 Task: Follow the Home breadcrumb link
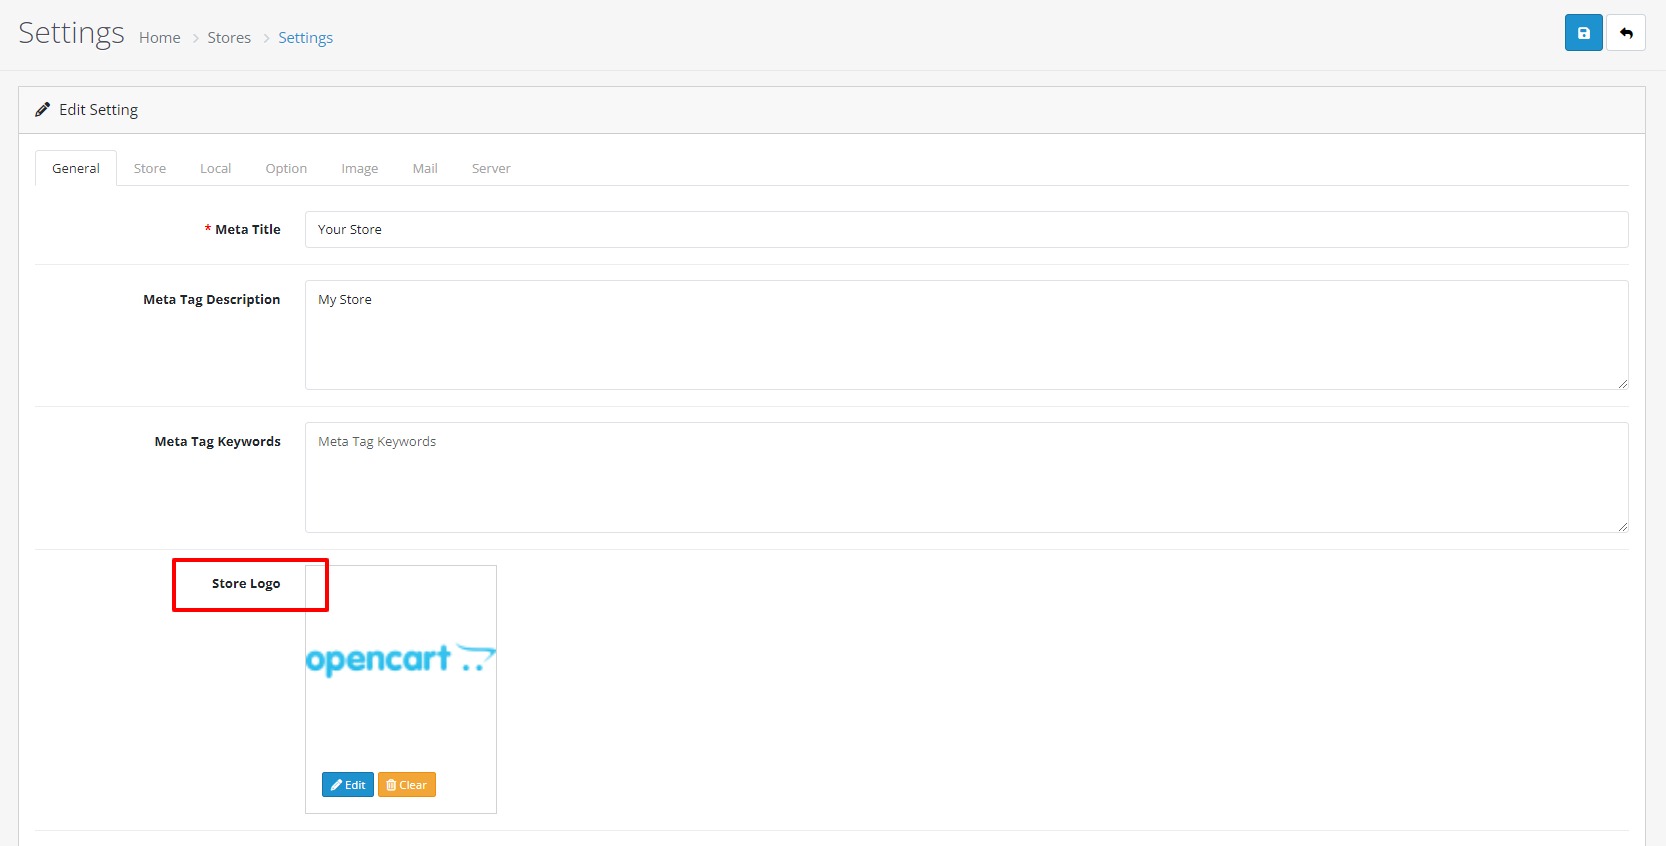coord(160,38)
